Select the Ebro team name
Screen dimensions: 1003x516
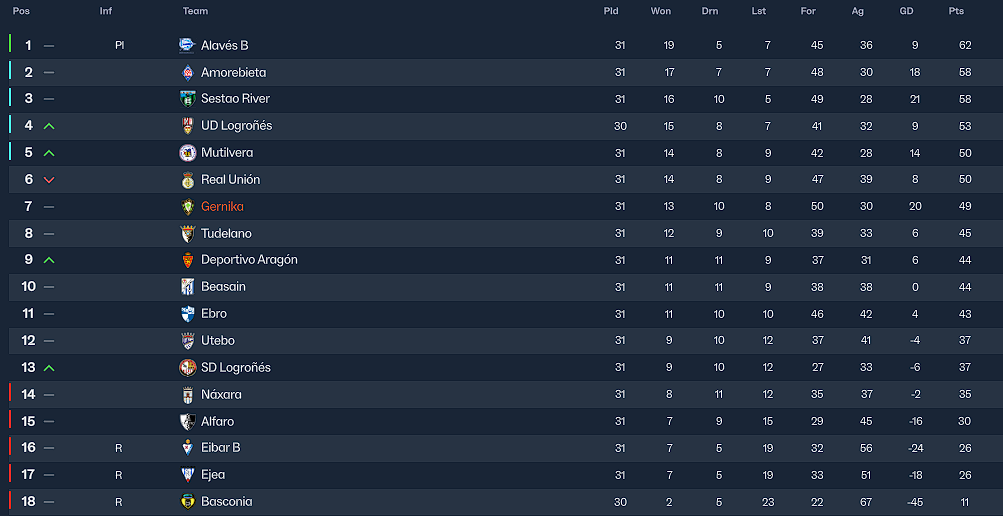point(213,314)
